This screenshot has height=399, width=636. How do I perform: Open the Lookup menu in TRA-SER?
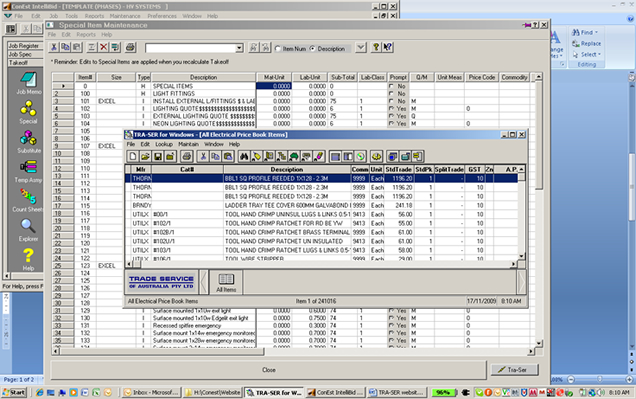pyautogui.click(x=164, y=144)
